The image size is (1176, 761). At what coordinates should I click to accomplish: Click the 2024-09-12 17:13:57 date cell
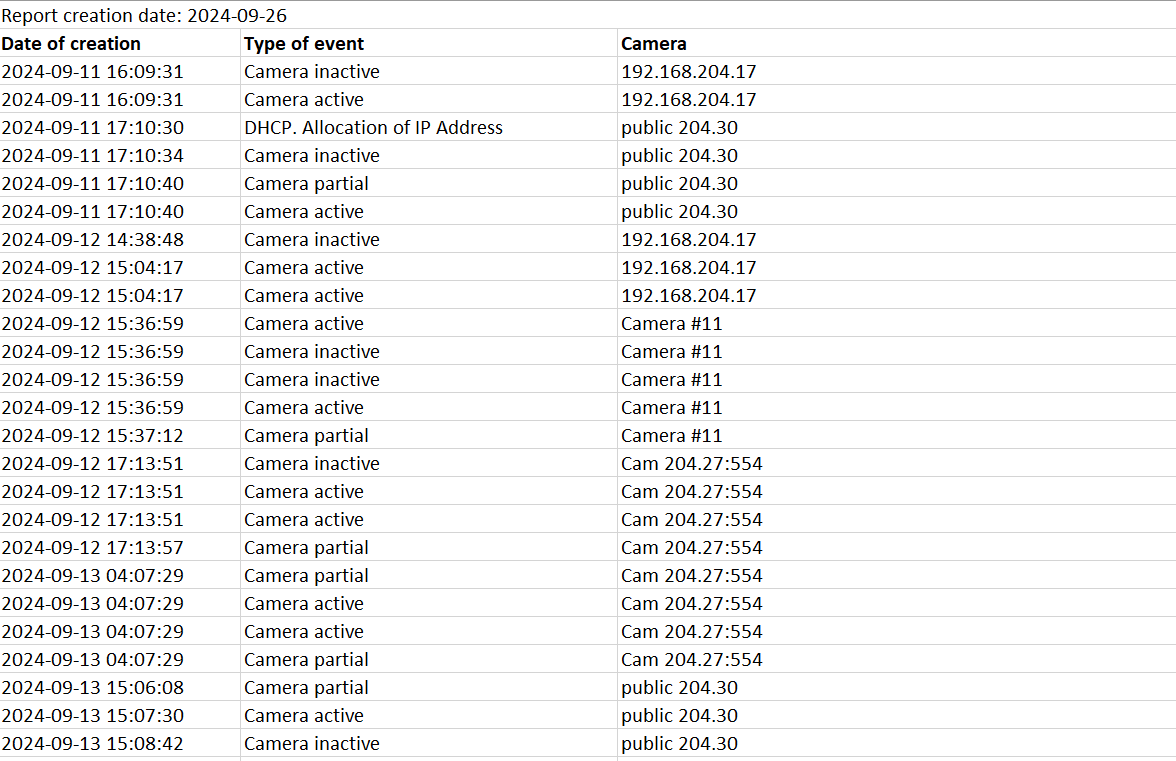pos(92,548)
